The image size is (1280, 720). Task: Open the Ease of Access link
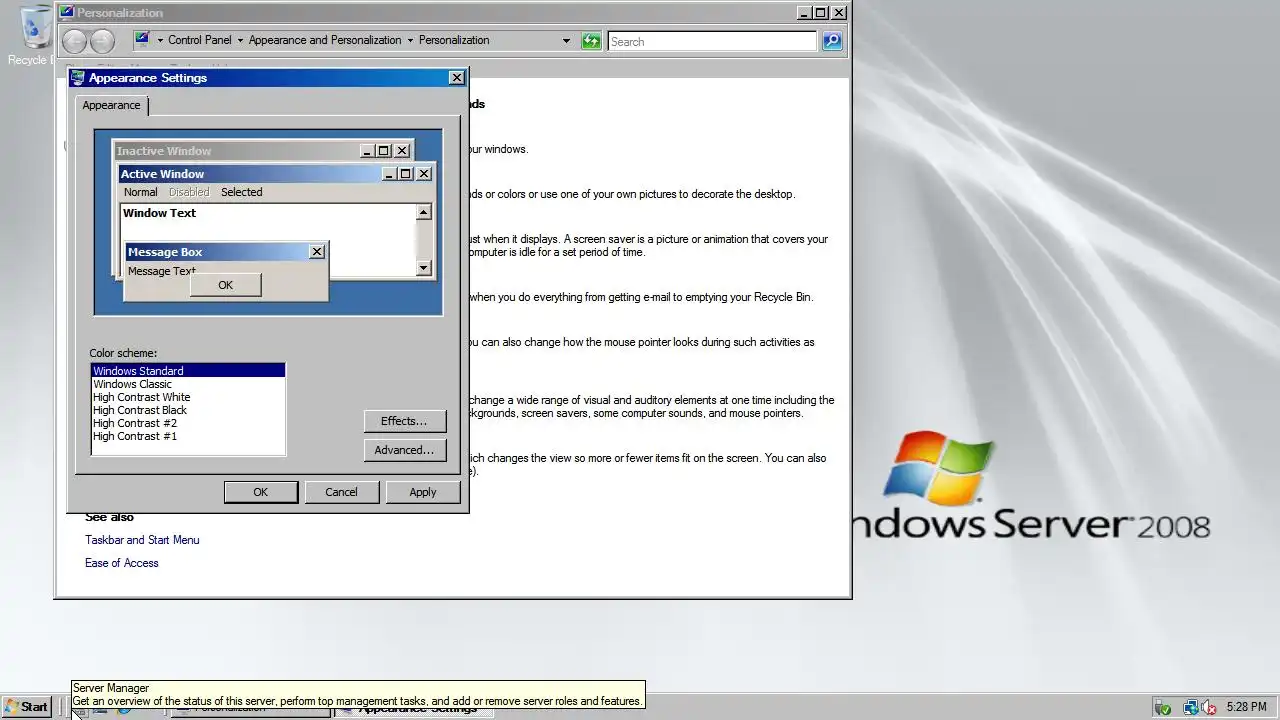coord(121,563)
